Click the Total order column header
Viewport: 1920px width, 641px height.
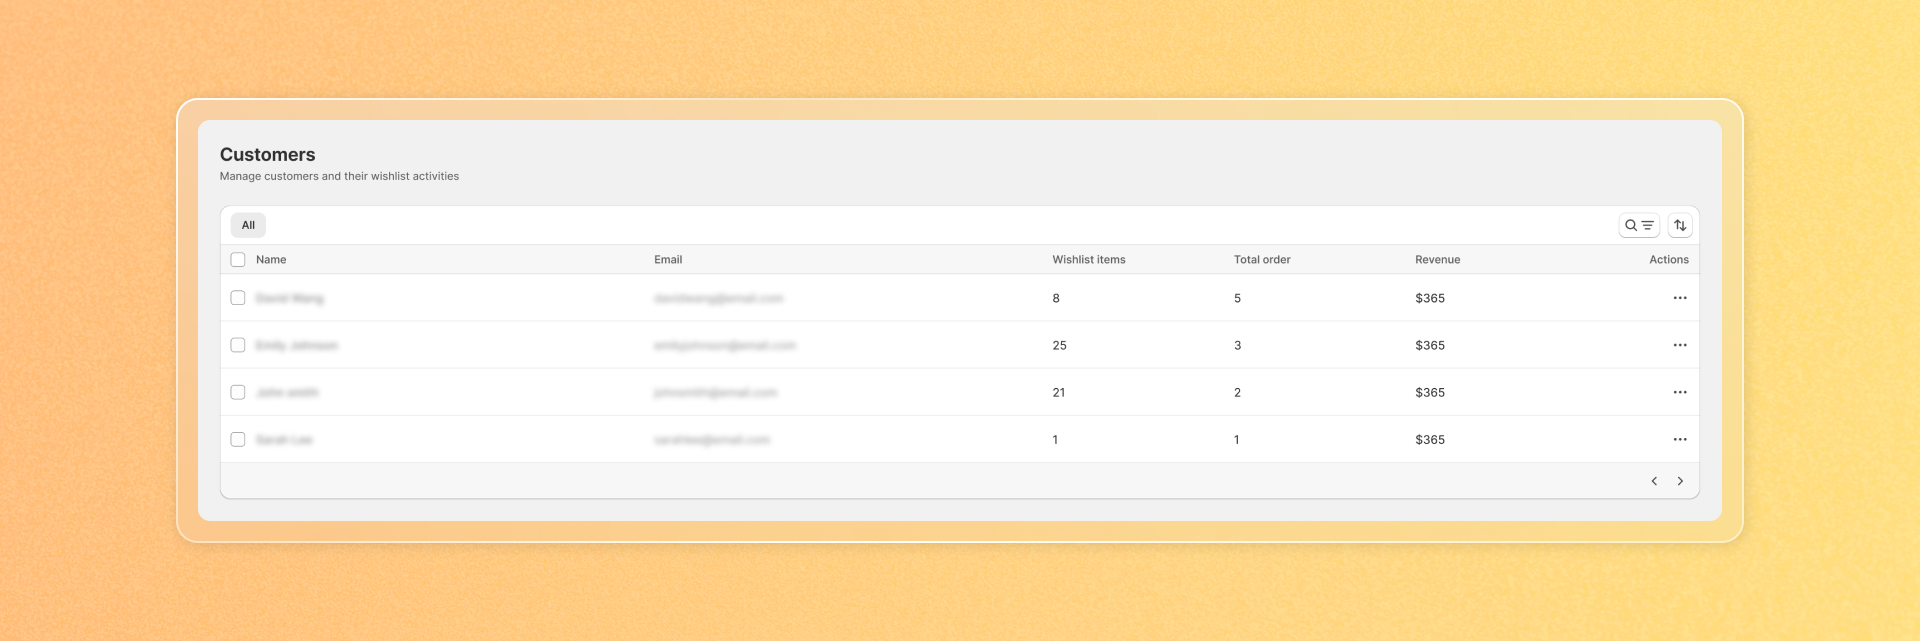tap(1262, 259)
